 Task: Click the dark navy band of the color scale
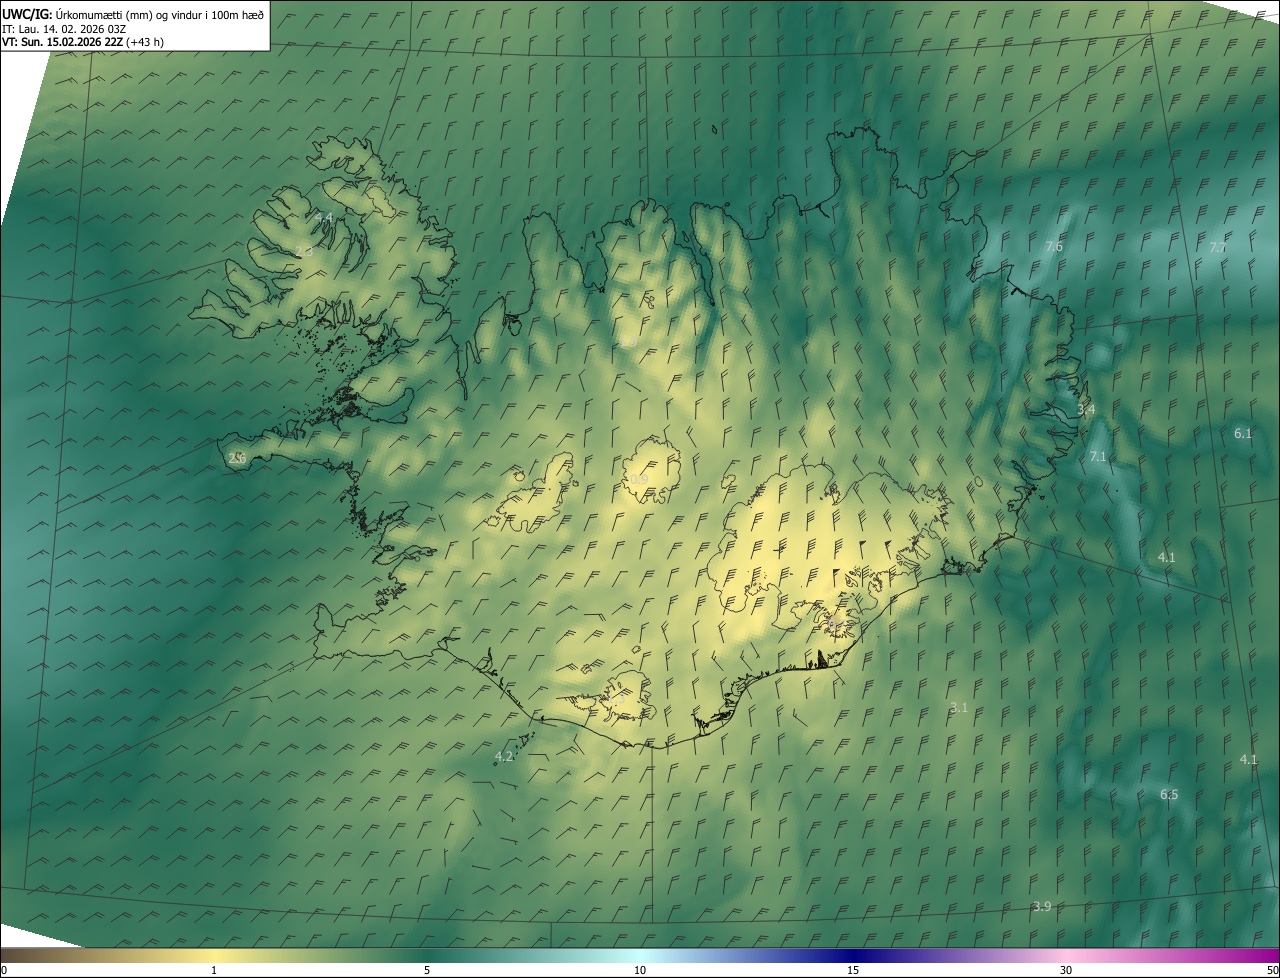853,955
